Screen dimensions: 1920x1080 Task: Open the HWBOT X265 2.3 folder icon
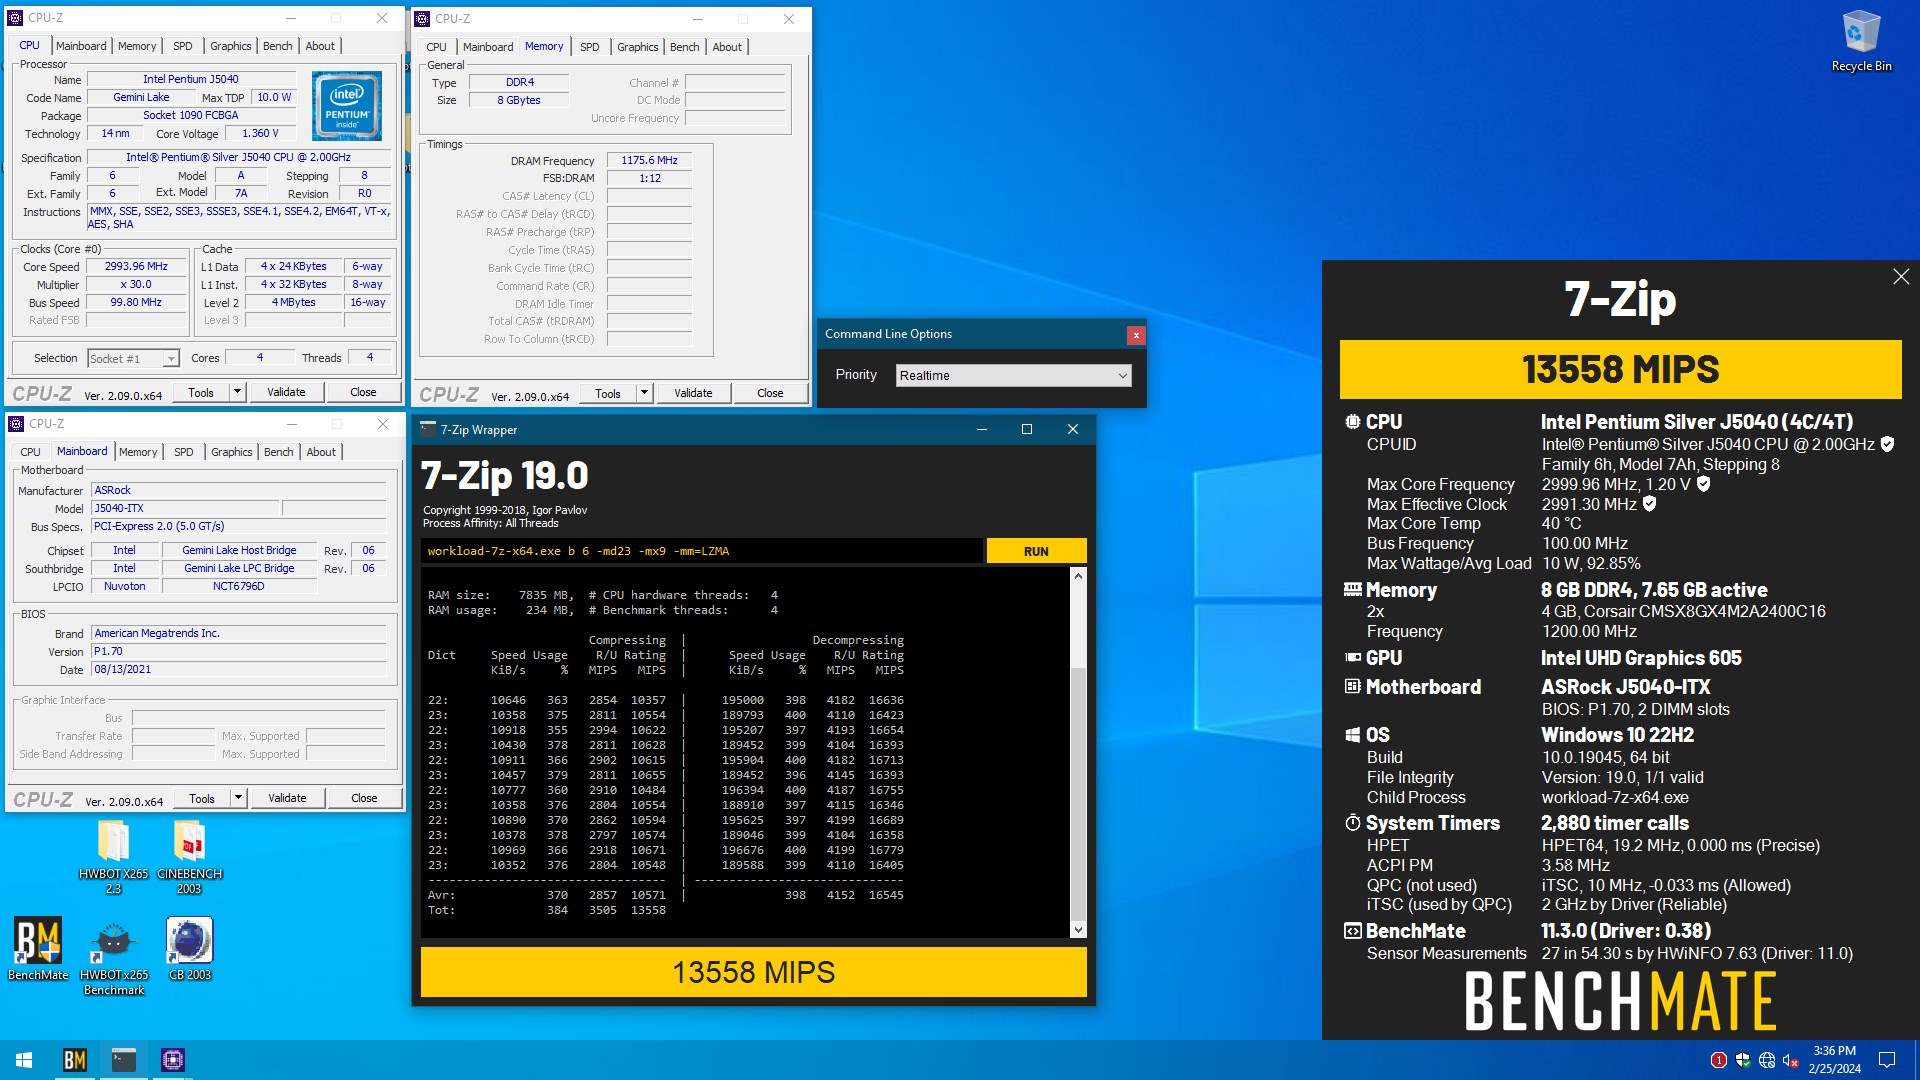(113, 857)
